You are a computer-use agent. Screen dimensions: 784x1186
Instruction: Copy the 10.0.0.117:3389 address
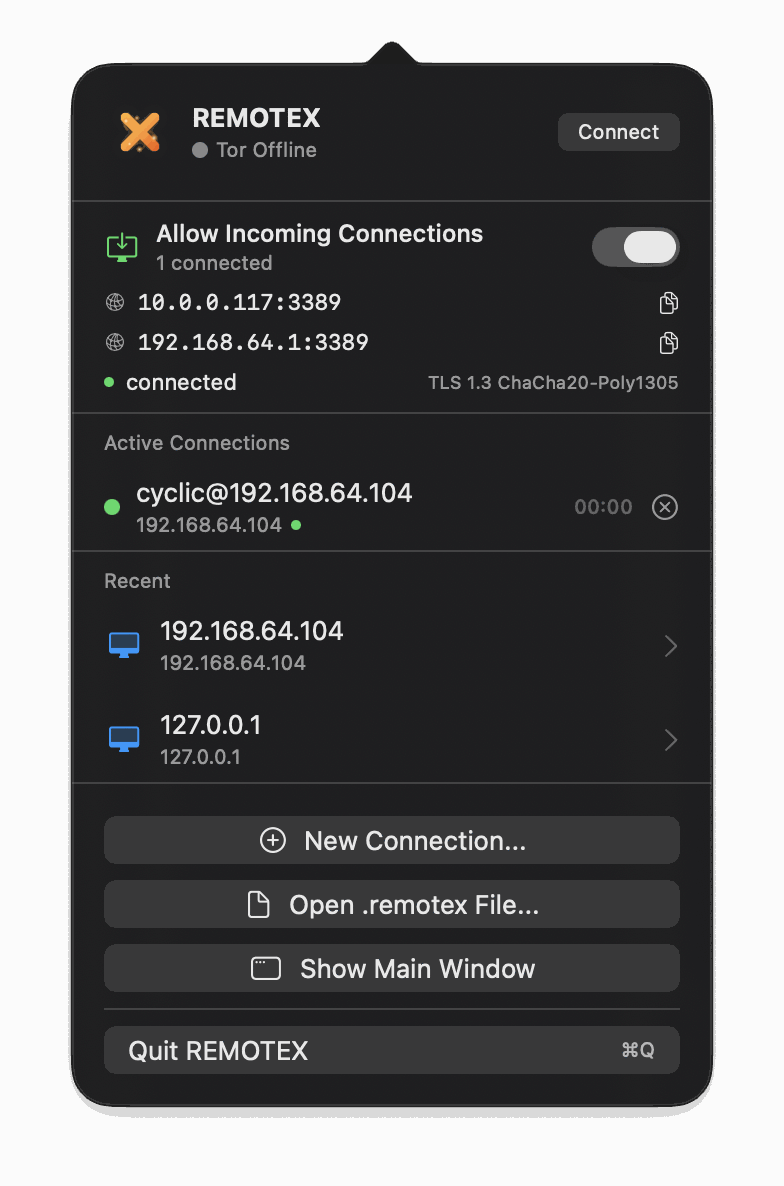(668, 303)
